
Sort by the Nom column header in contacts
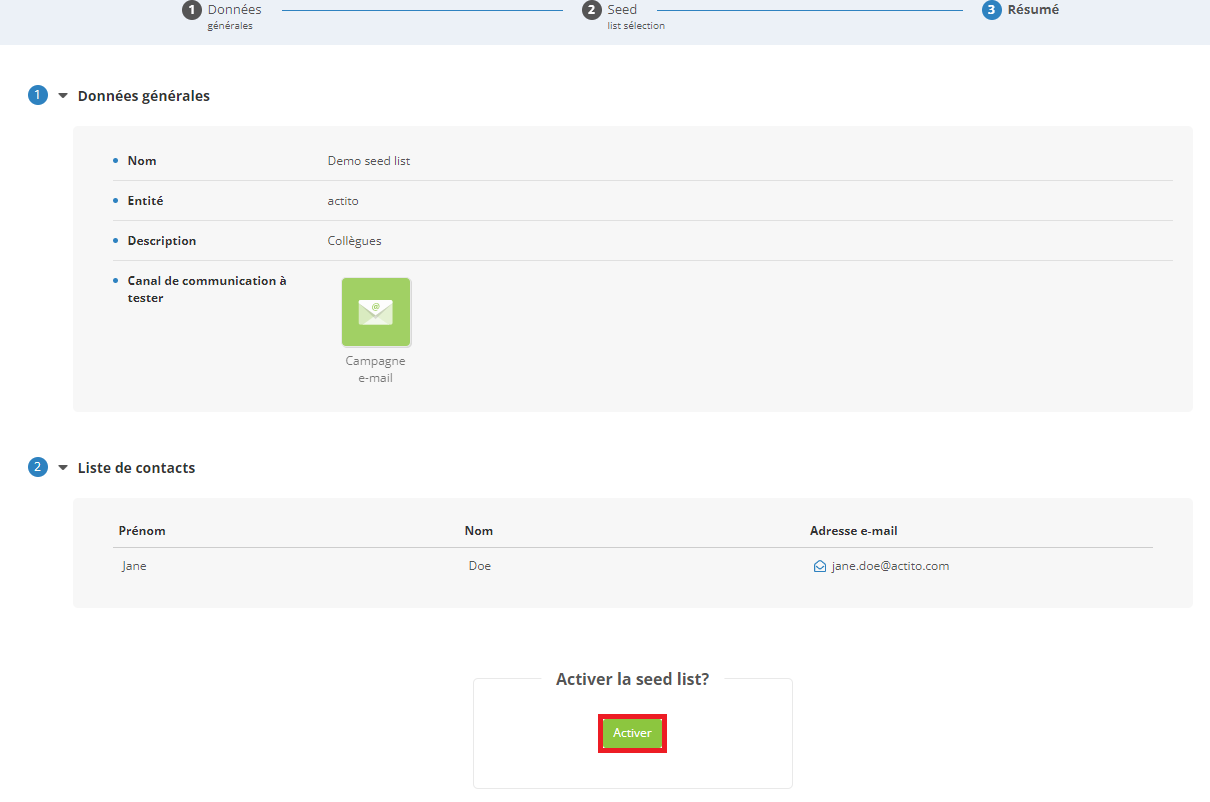coord(479,531)
